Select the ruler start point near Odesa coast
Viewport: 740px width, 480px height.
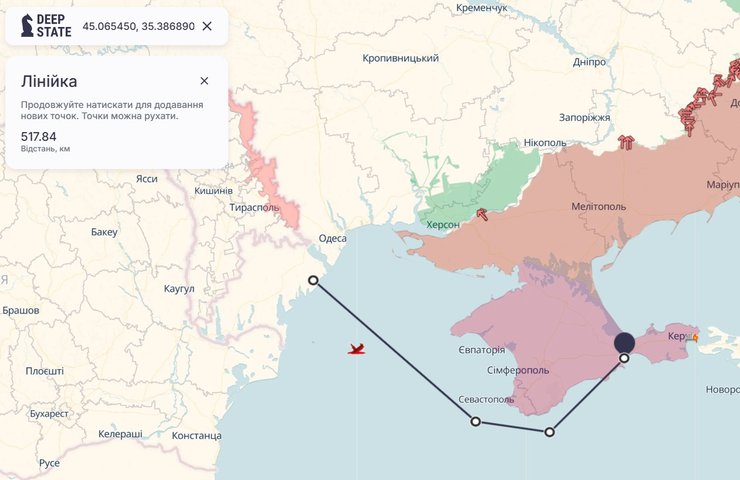pyautogui.click(x=313, y=280)
